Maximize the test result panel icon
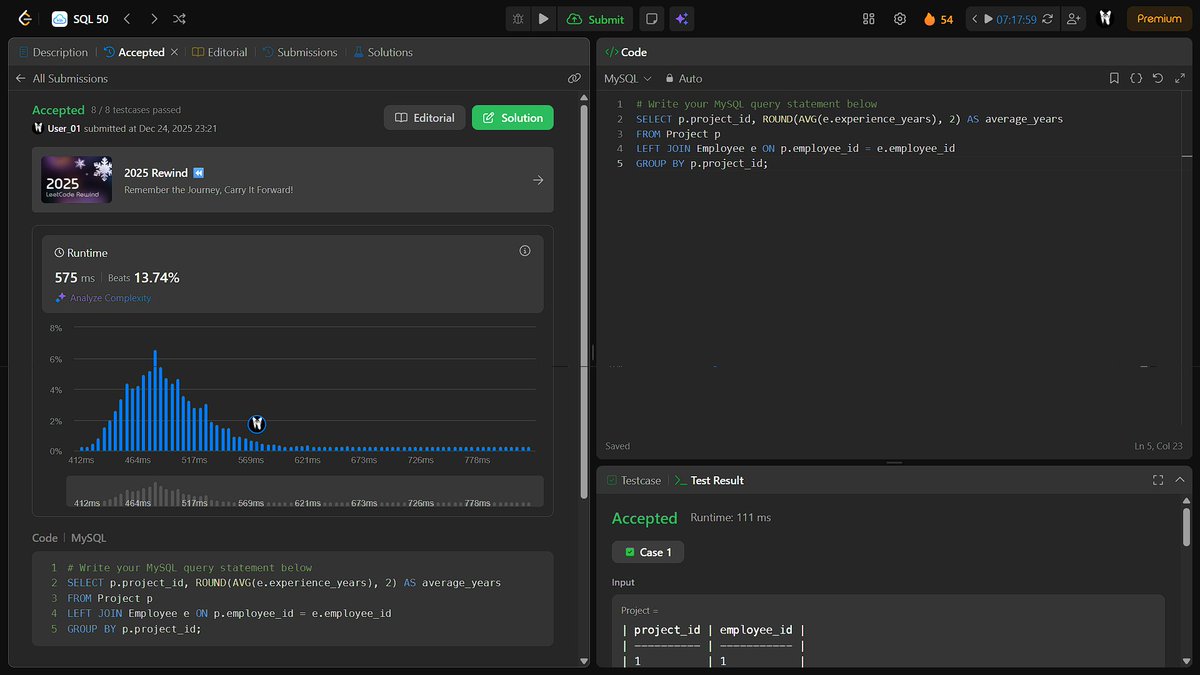Viewport: 1200px width, 675px height. point(1158,480)
